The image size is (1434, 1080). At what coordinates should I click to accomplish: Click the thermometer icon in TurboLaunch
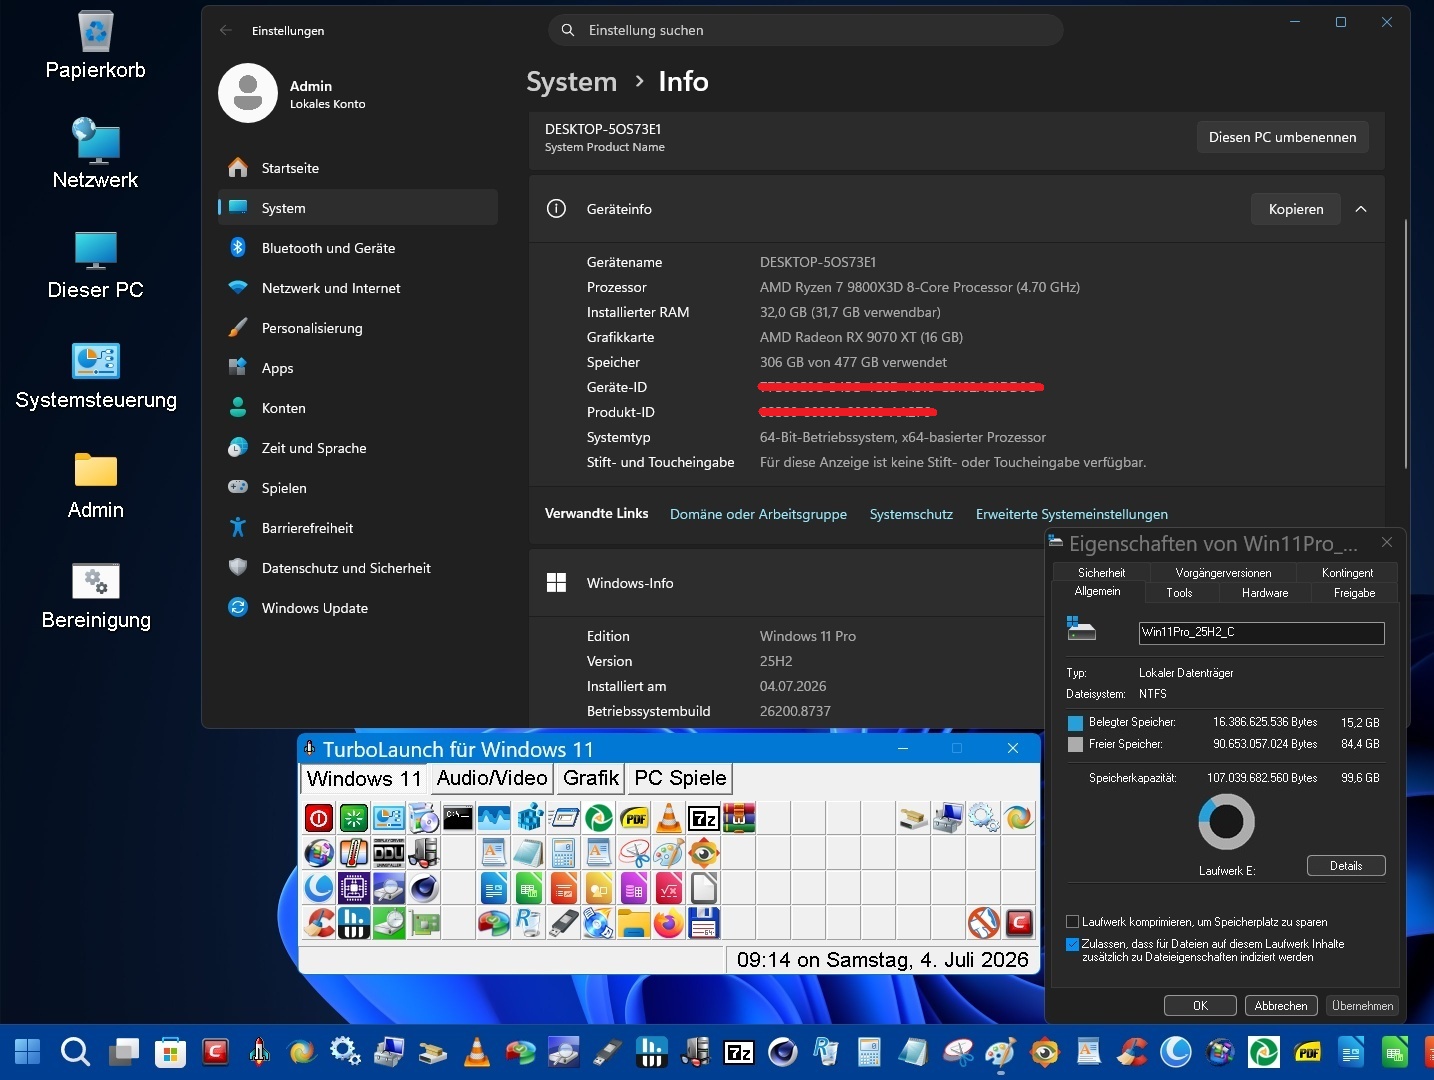click(353, 853)
